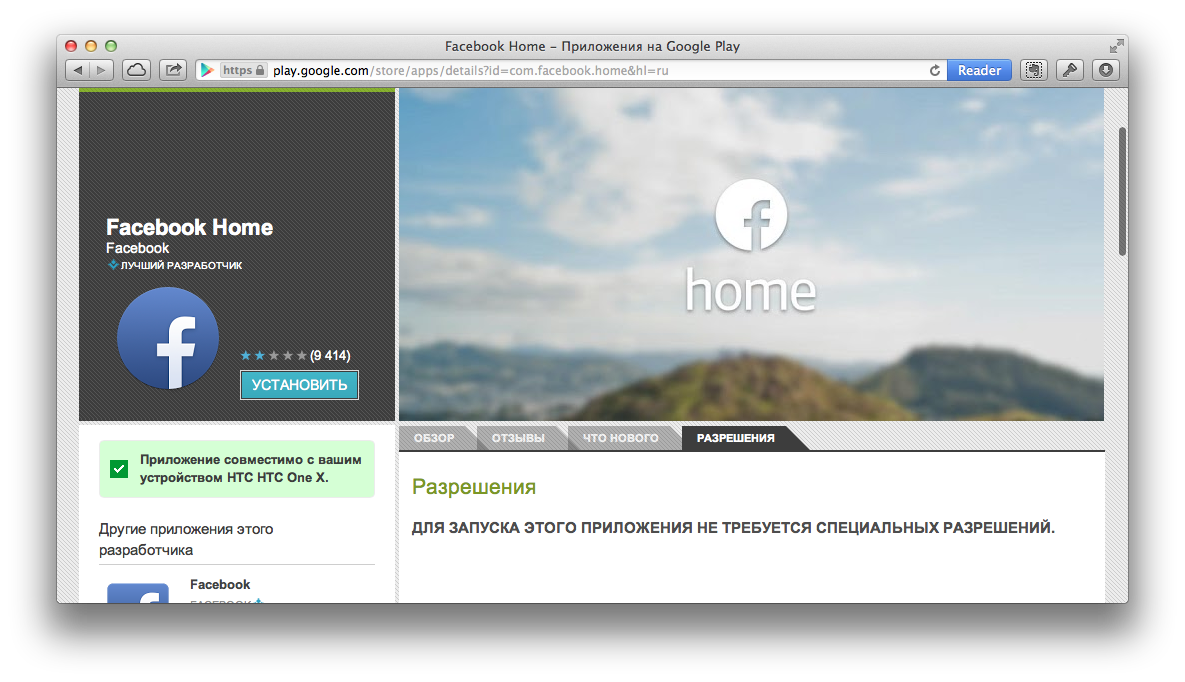Click the 'ДЛЯ ЗАПУСКА ЭТОГО ПРИЛОЖЕНИЯ' notice text
Screen dimensions: 1185x682
tap(733, 528)
